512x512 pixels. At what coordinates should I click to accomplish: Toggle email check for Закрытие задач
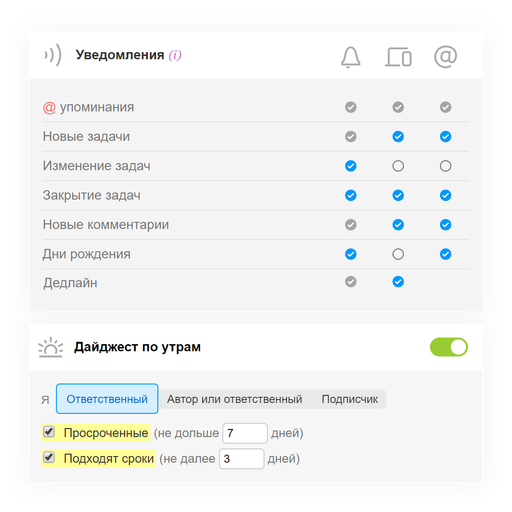point(445,195)
